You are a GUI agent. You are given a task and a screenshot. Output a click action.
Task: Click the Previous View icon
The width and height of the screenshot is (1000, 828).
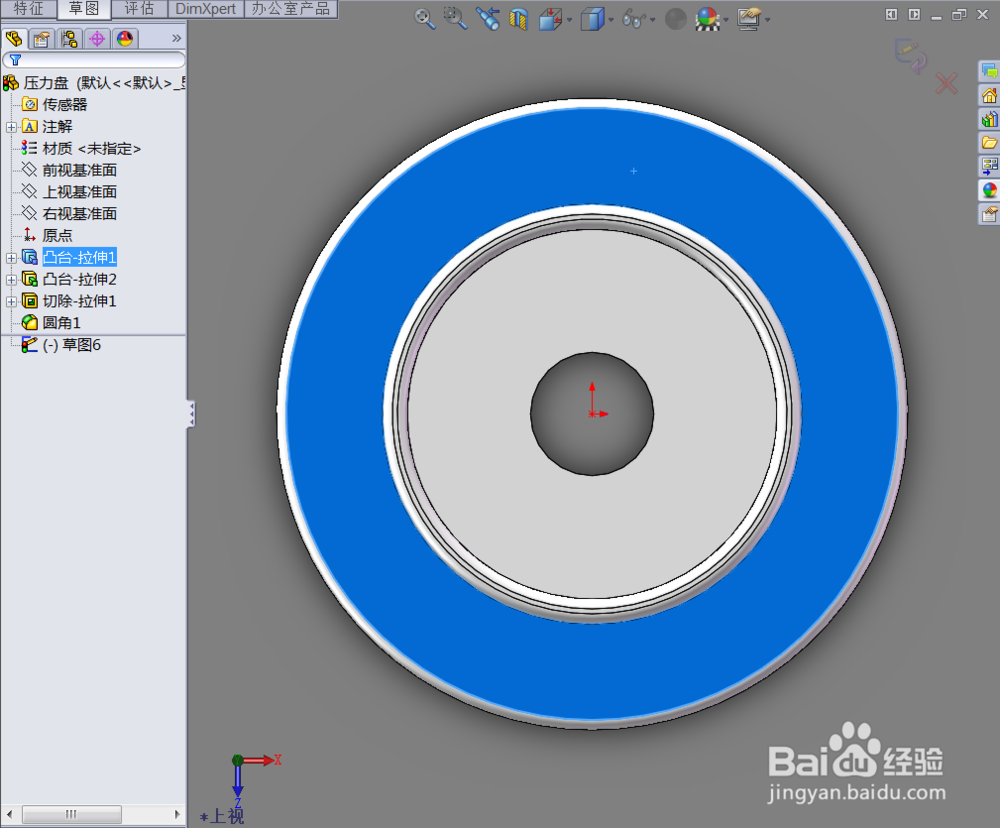pos(488,18)
